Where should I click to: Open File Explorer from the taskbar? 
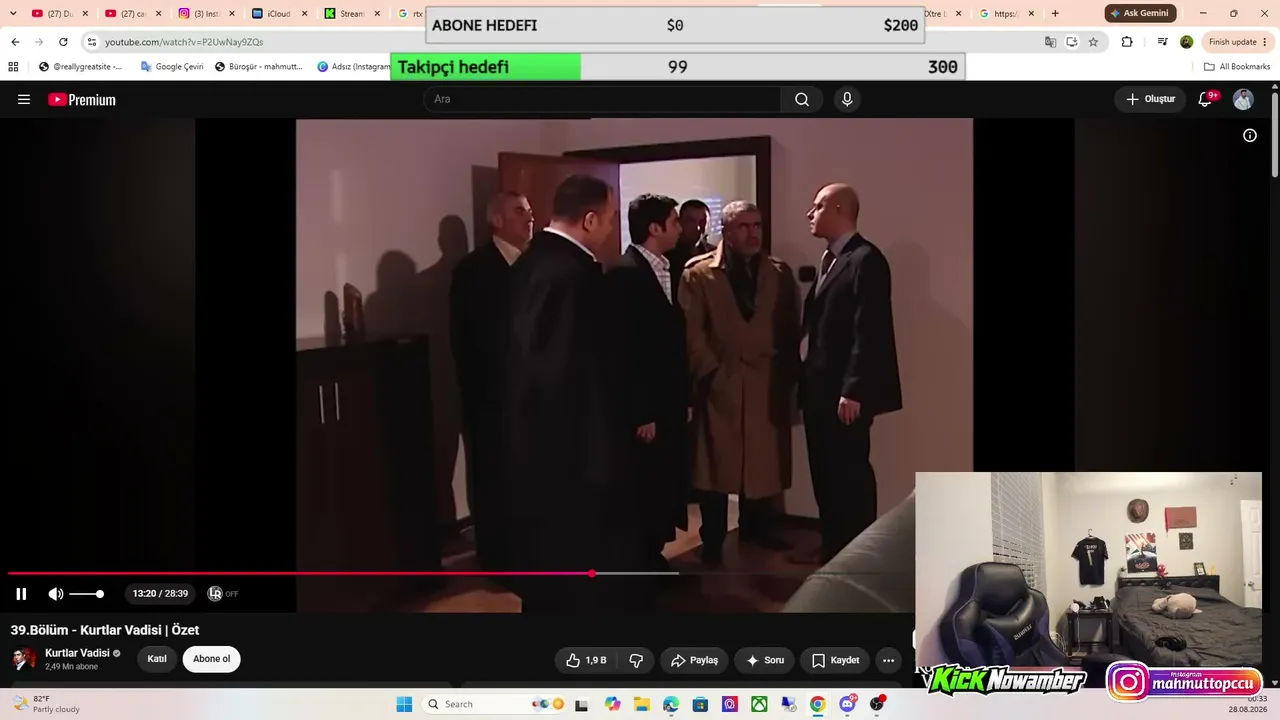click(x=642, y=704)
